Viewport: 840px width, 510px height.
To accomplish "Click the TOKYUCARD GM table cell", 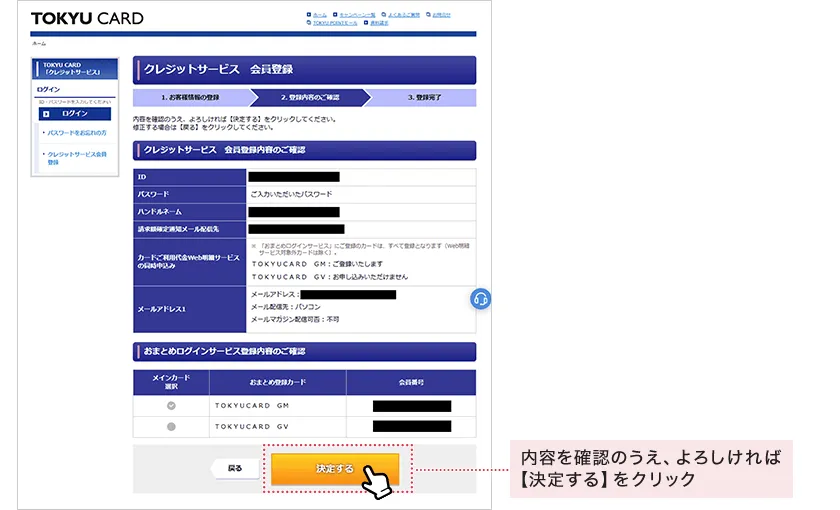I will [x=278, y=406].
